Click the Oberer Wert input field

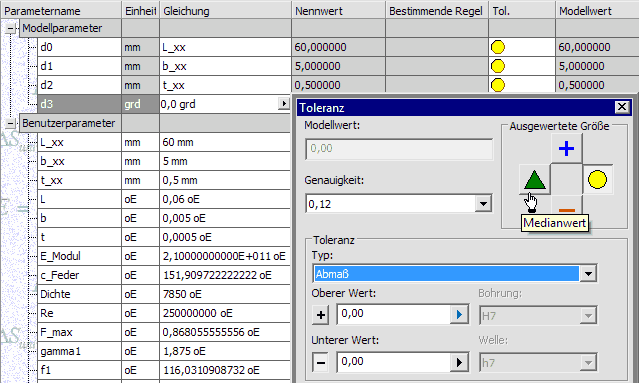(394, 315)
